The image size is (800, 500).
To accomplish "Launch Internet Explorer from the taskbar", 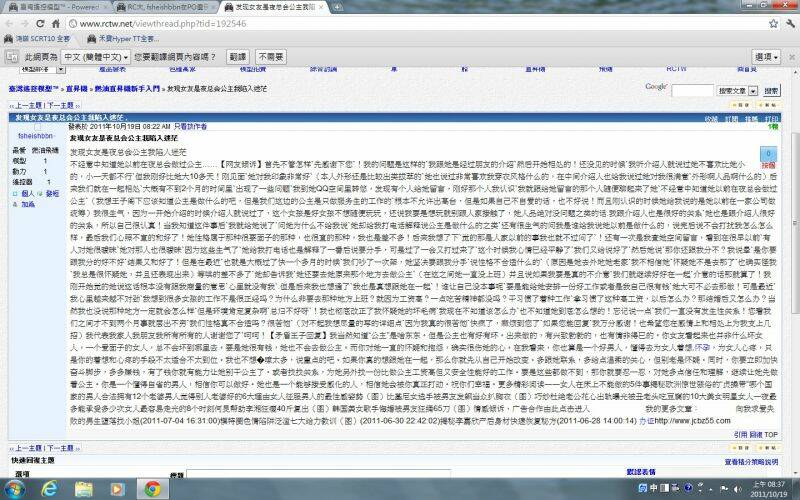I will point(49,489).
